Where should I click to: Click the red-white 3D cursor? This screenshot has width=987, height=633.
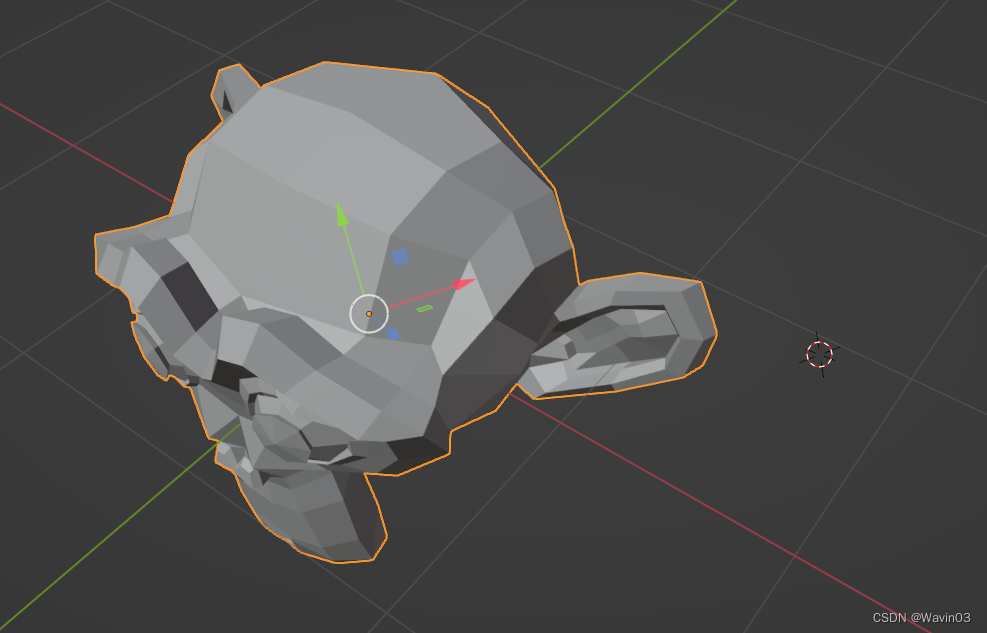click(x=820, y=354)
